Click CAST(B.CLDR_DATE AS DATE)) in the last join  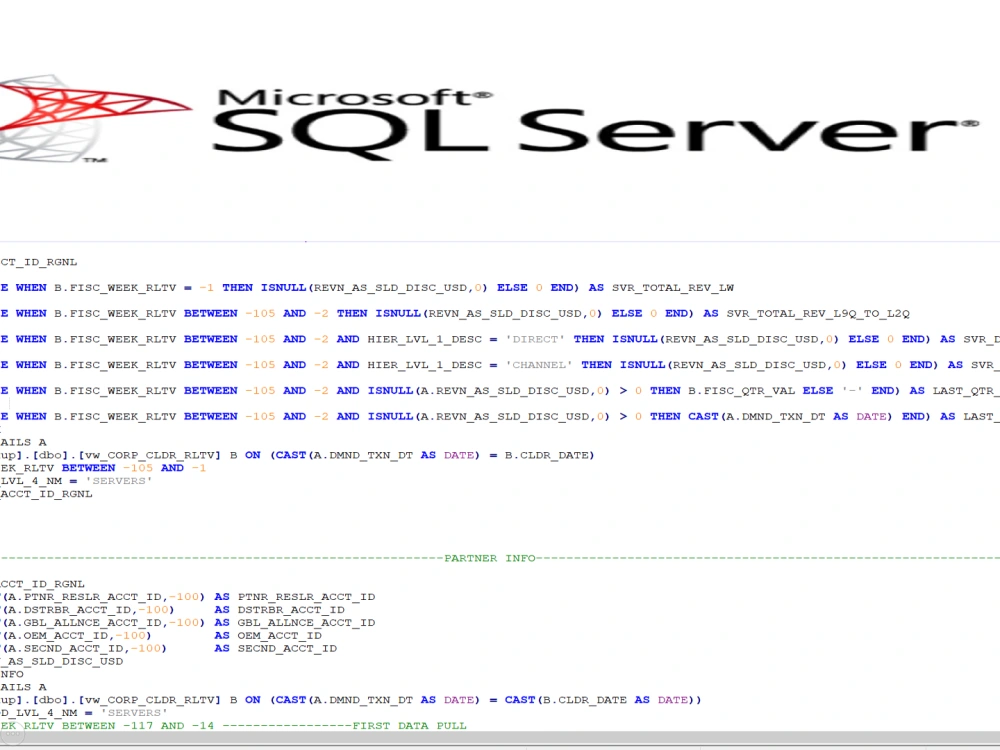tap(603, 700)
